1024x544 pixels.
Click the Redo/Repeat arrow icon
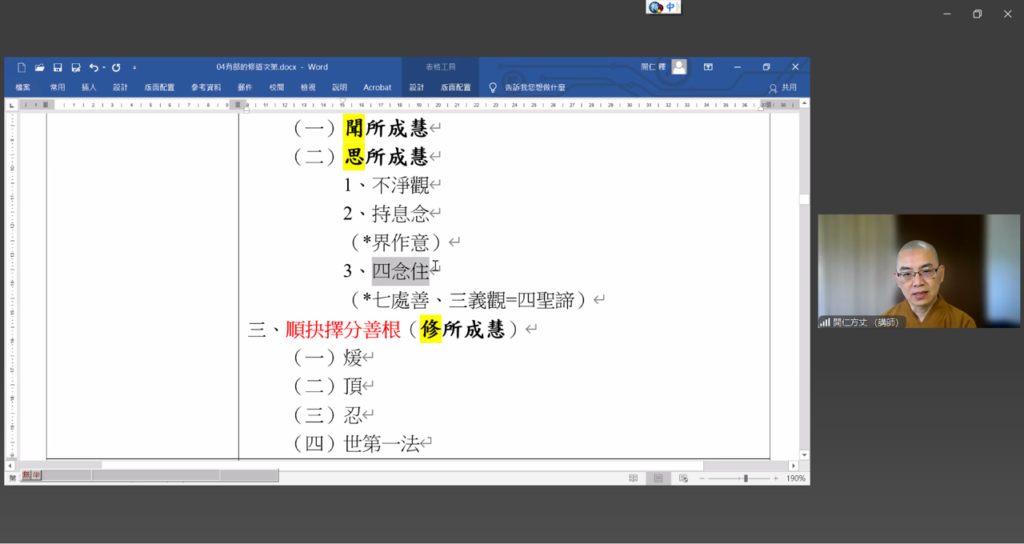coord(116,67)
